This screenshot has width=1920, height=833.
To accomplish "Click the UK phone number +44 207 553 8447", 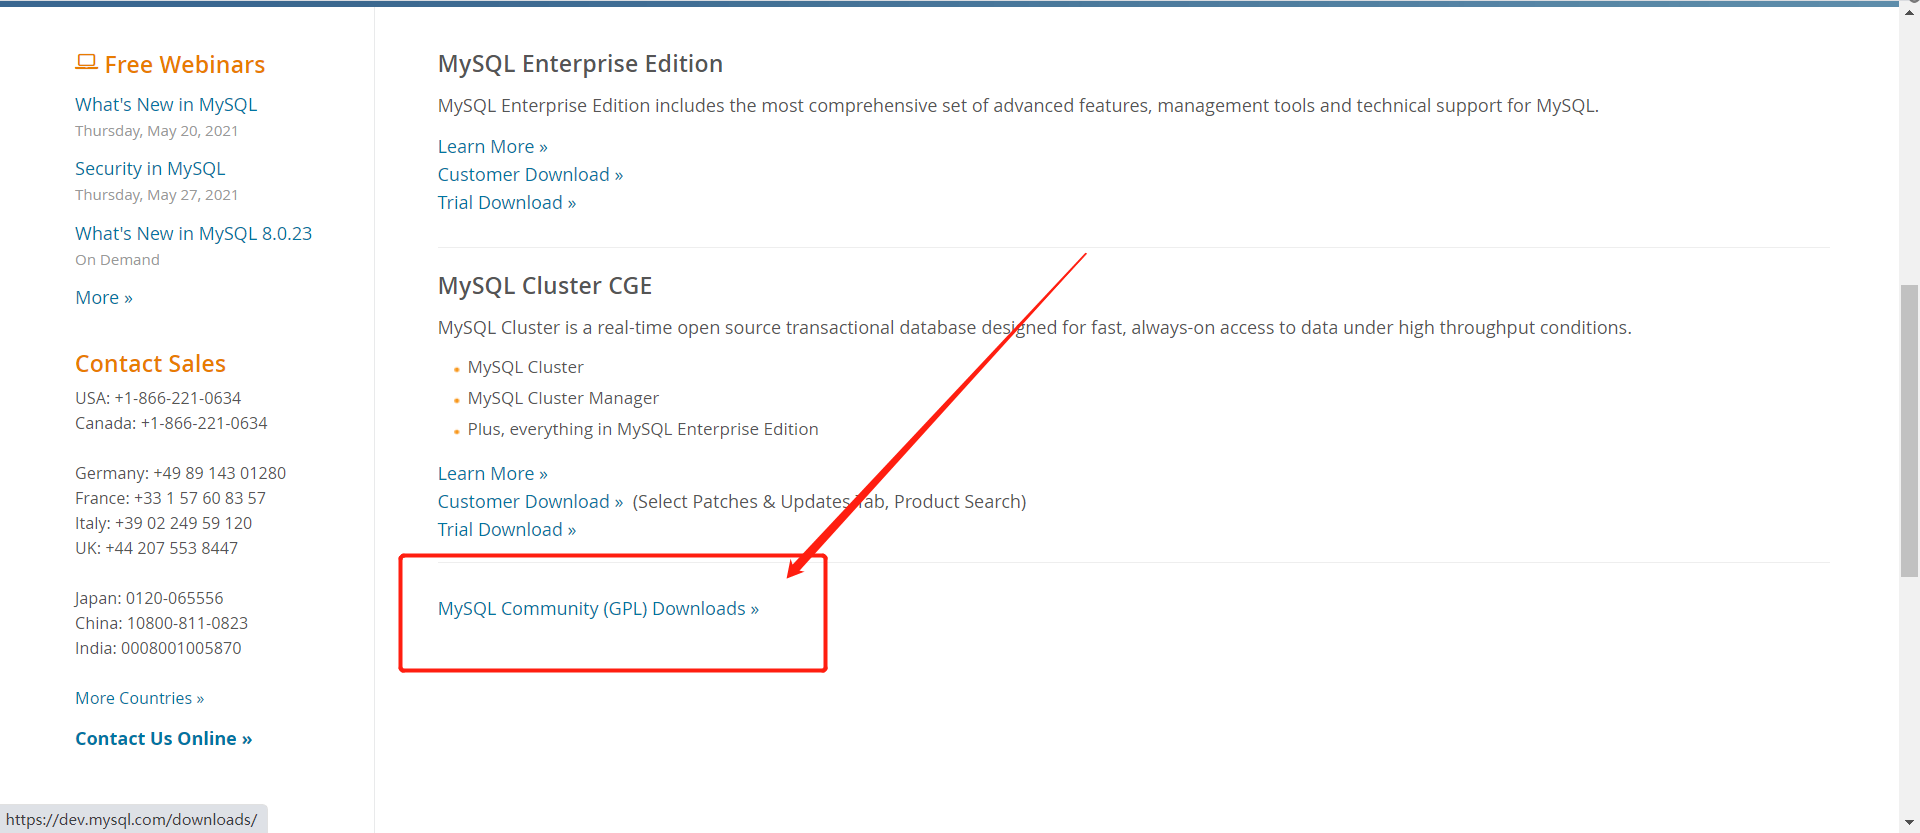I will tap(172, 549).
